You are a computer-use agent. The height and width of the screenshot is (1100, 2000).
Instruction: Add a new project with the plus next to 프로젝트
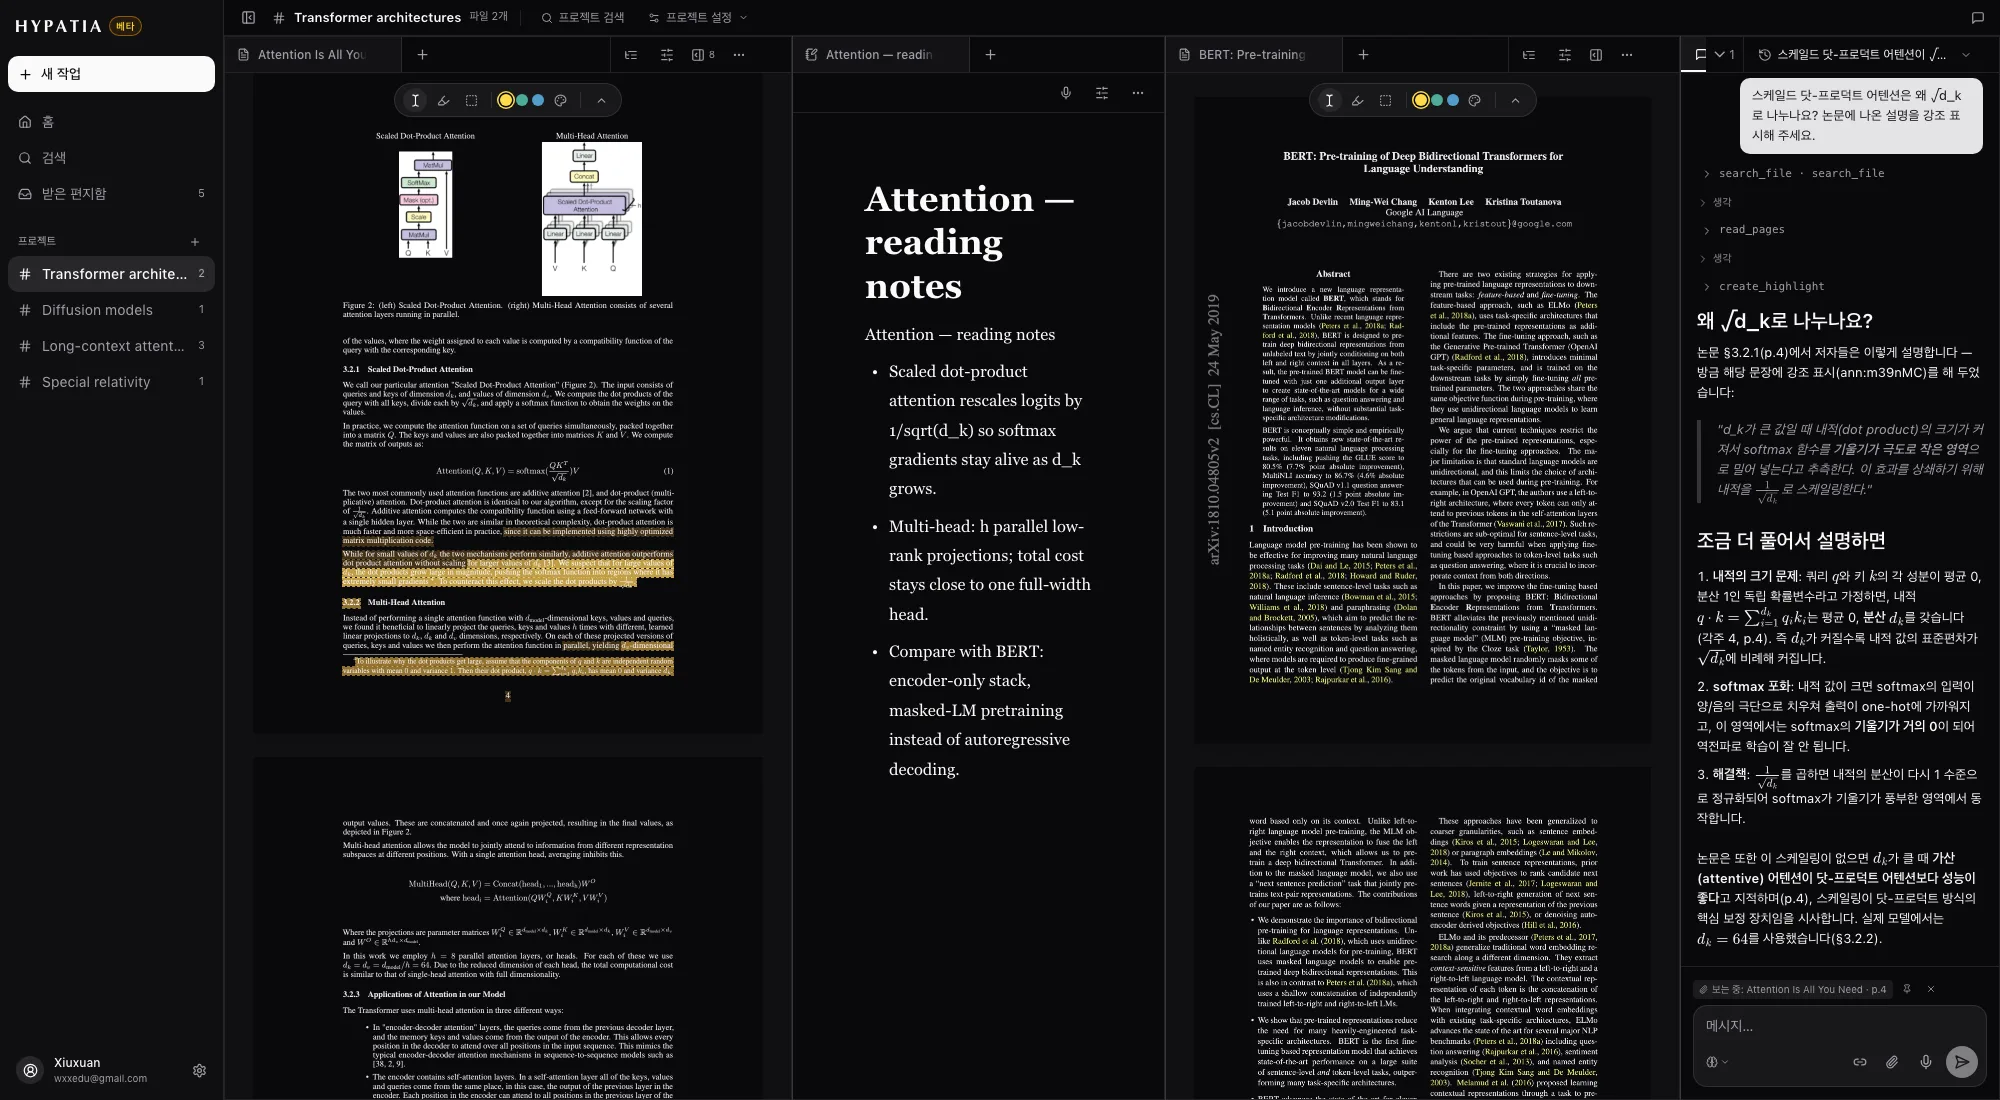pyautogui.click(x=195, y=241)
